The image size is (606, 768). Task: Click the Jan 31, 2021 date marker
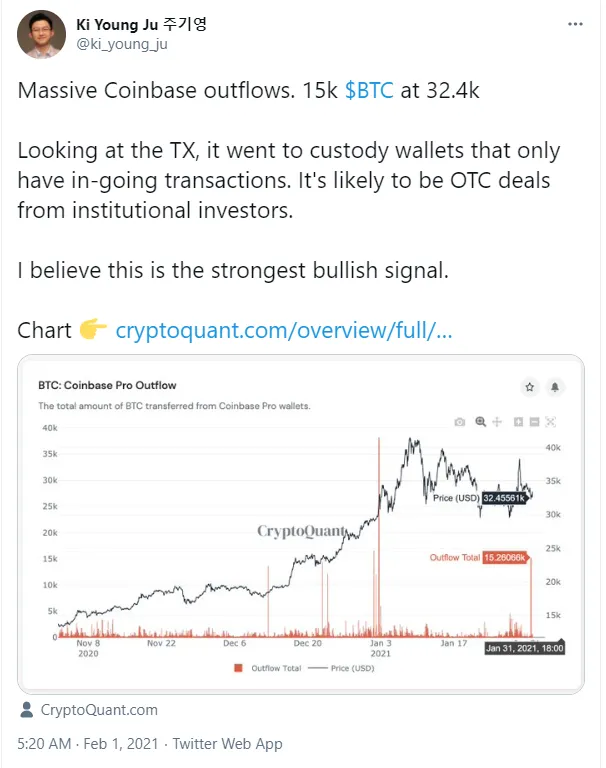pyautogui.click(x=524, y=648)
